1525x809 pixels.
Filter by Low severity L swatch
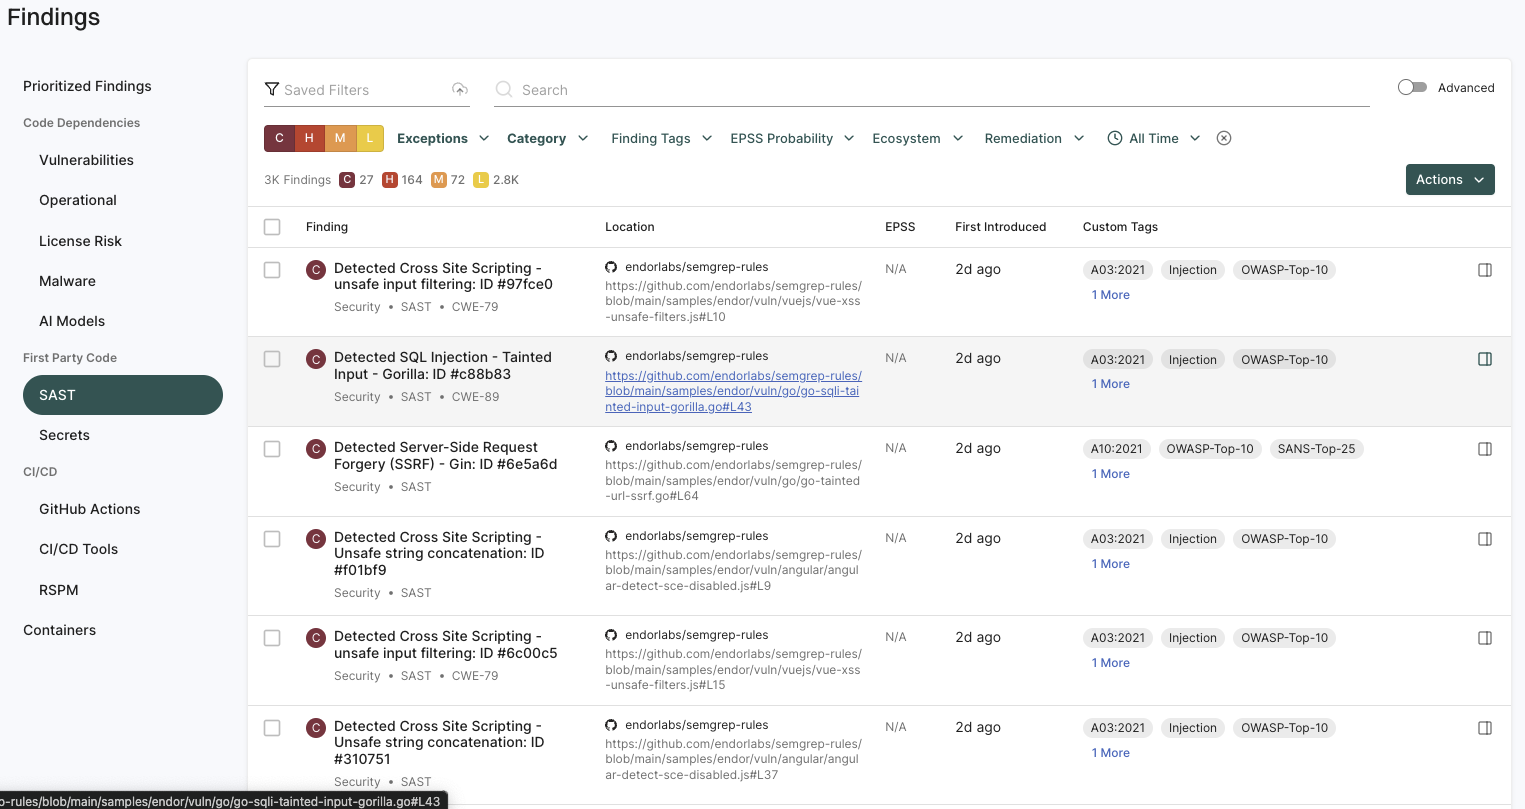(x=370, y=138)
